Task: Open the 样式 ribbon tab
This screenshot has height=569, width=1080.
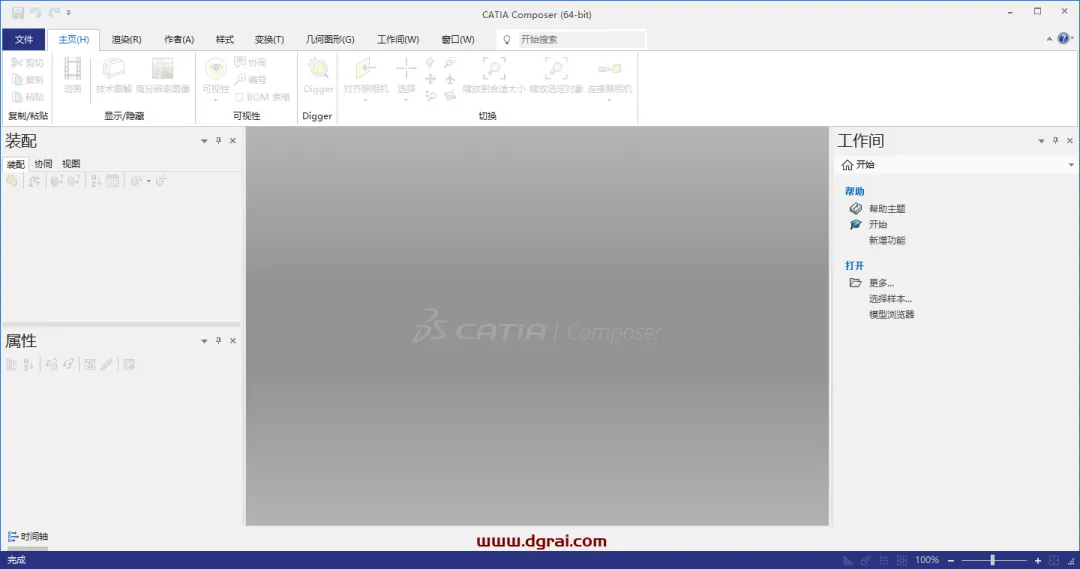Action: pos(225,39)
